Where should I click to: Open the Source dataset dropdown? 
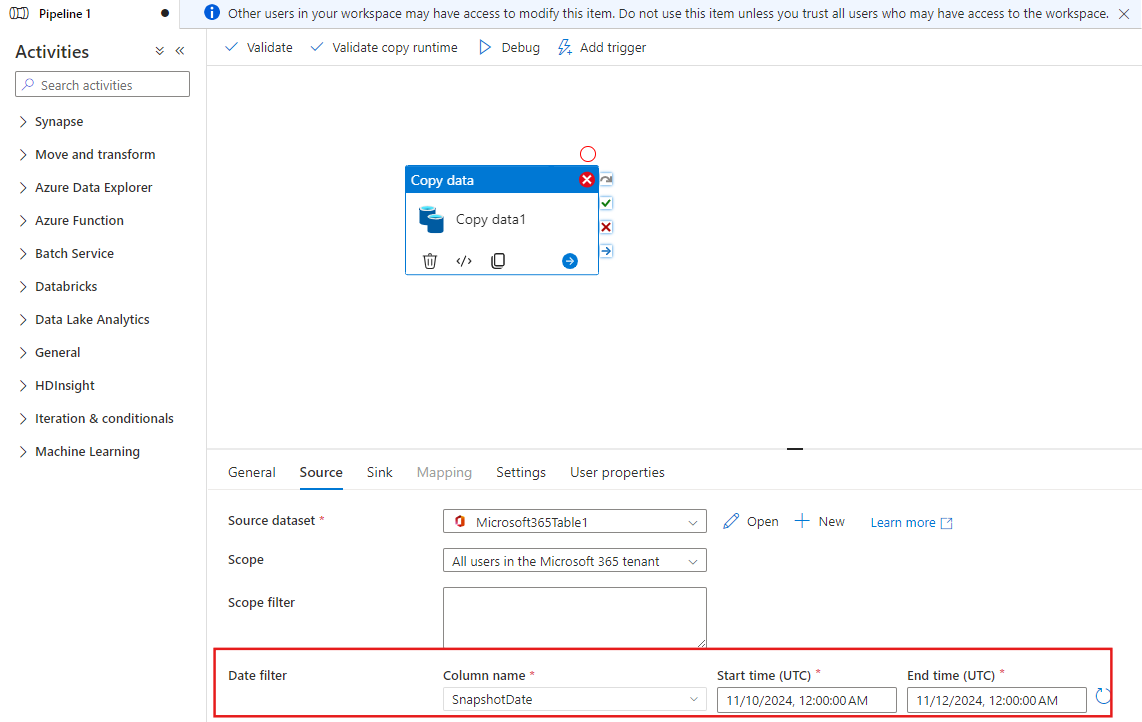[575, 522]
